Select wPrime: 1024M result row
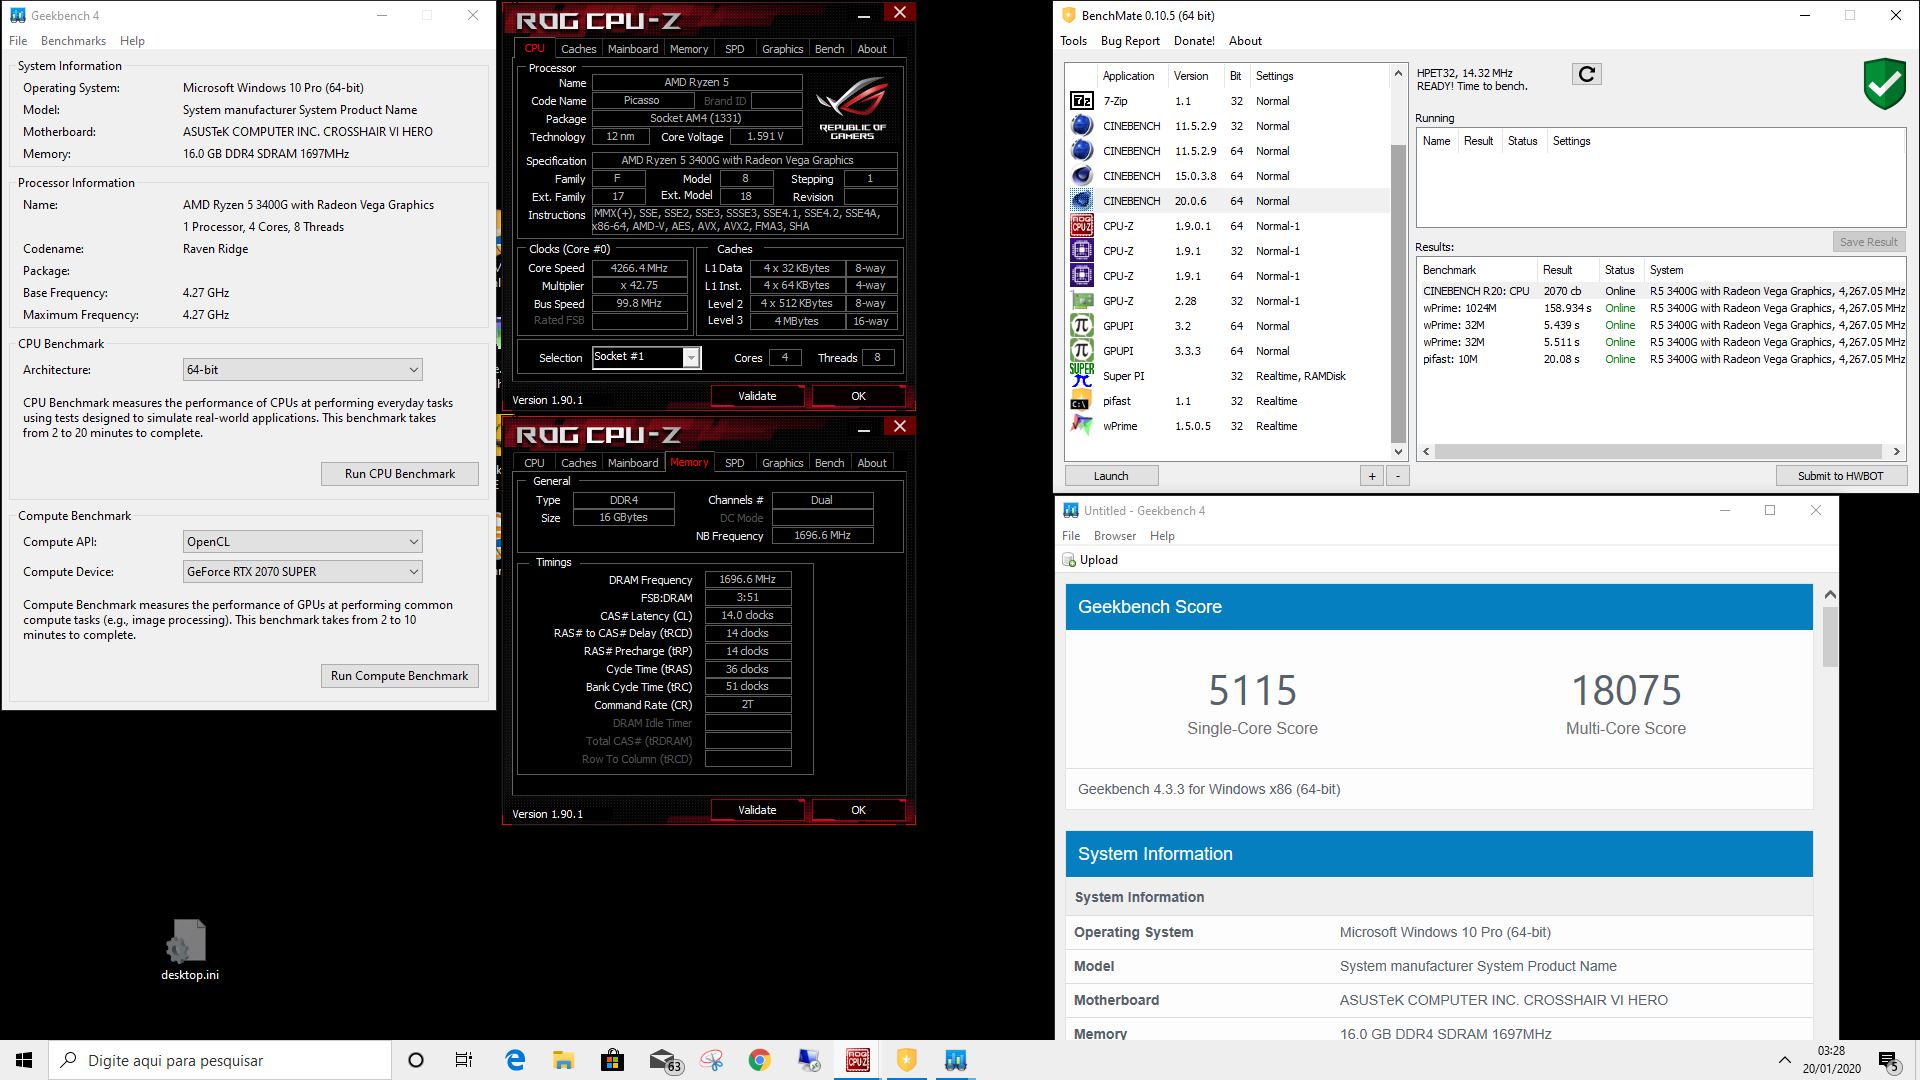1920x1080 pixels. point(1661,308)
